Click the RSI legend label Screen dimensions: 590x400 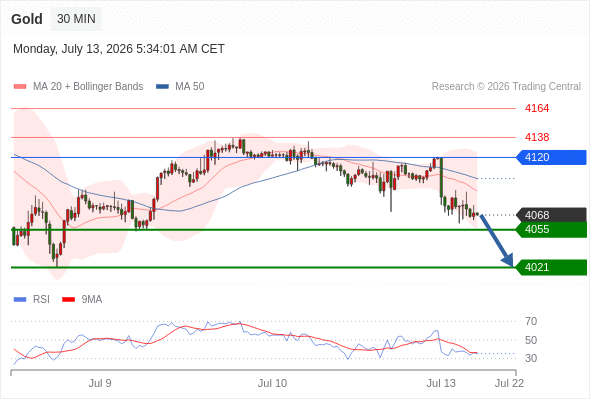coord(41,300)
